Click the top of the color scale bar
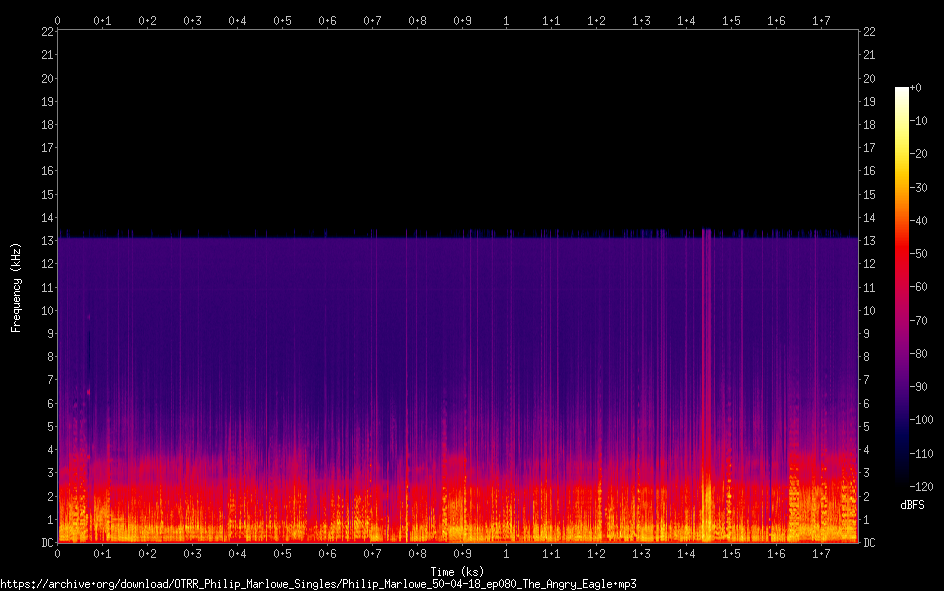Screen dimensions: 944x591 click(901, 90)
